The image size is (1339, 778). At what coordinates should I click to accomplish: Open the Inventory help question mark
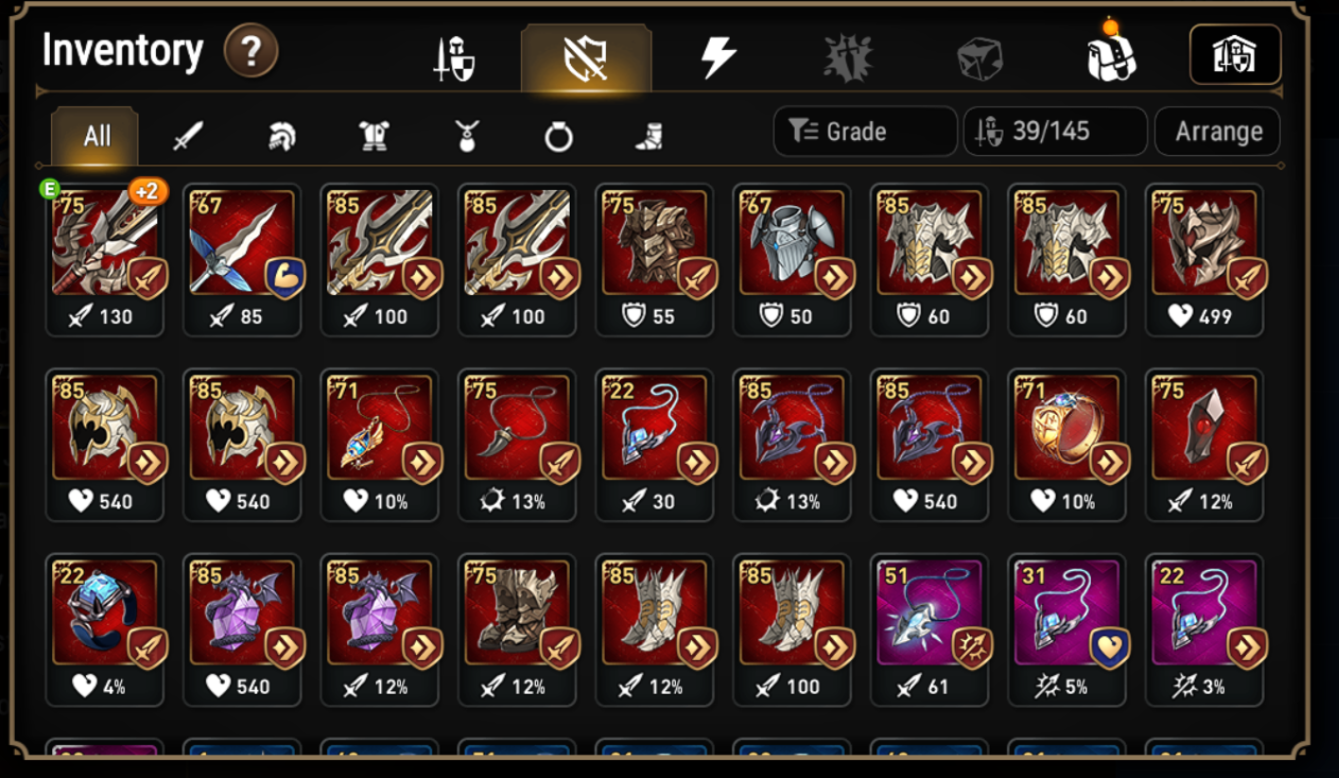(x=250, y=52)
